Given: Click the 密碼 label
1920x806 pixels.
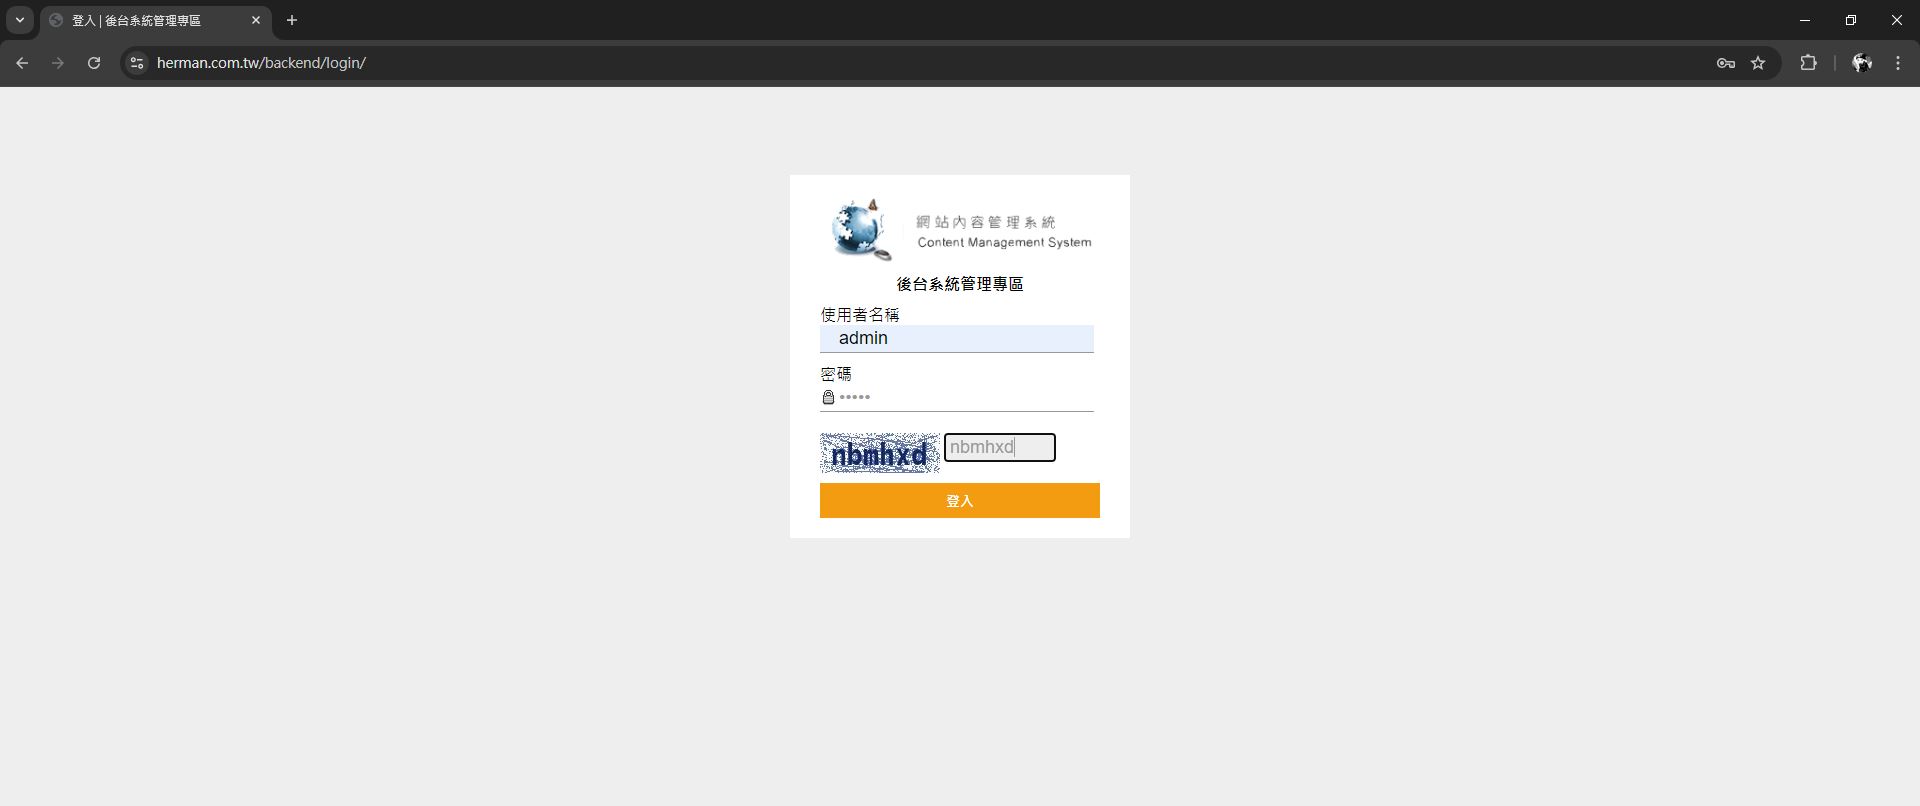Looking at the screenshot, I should [x=836, y=373].
